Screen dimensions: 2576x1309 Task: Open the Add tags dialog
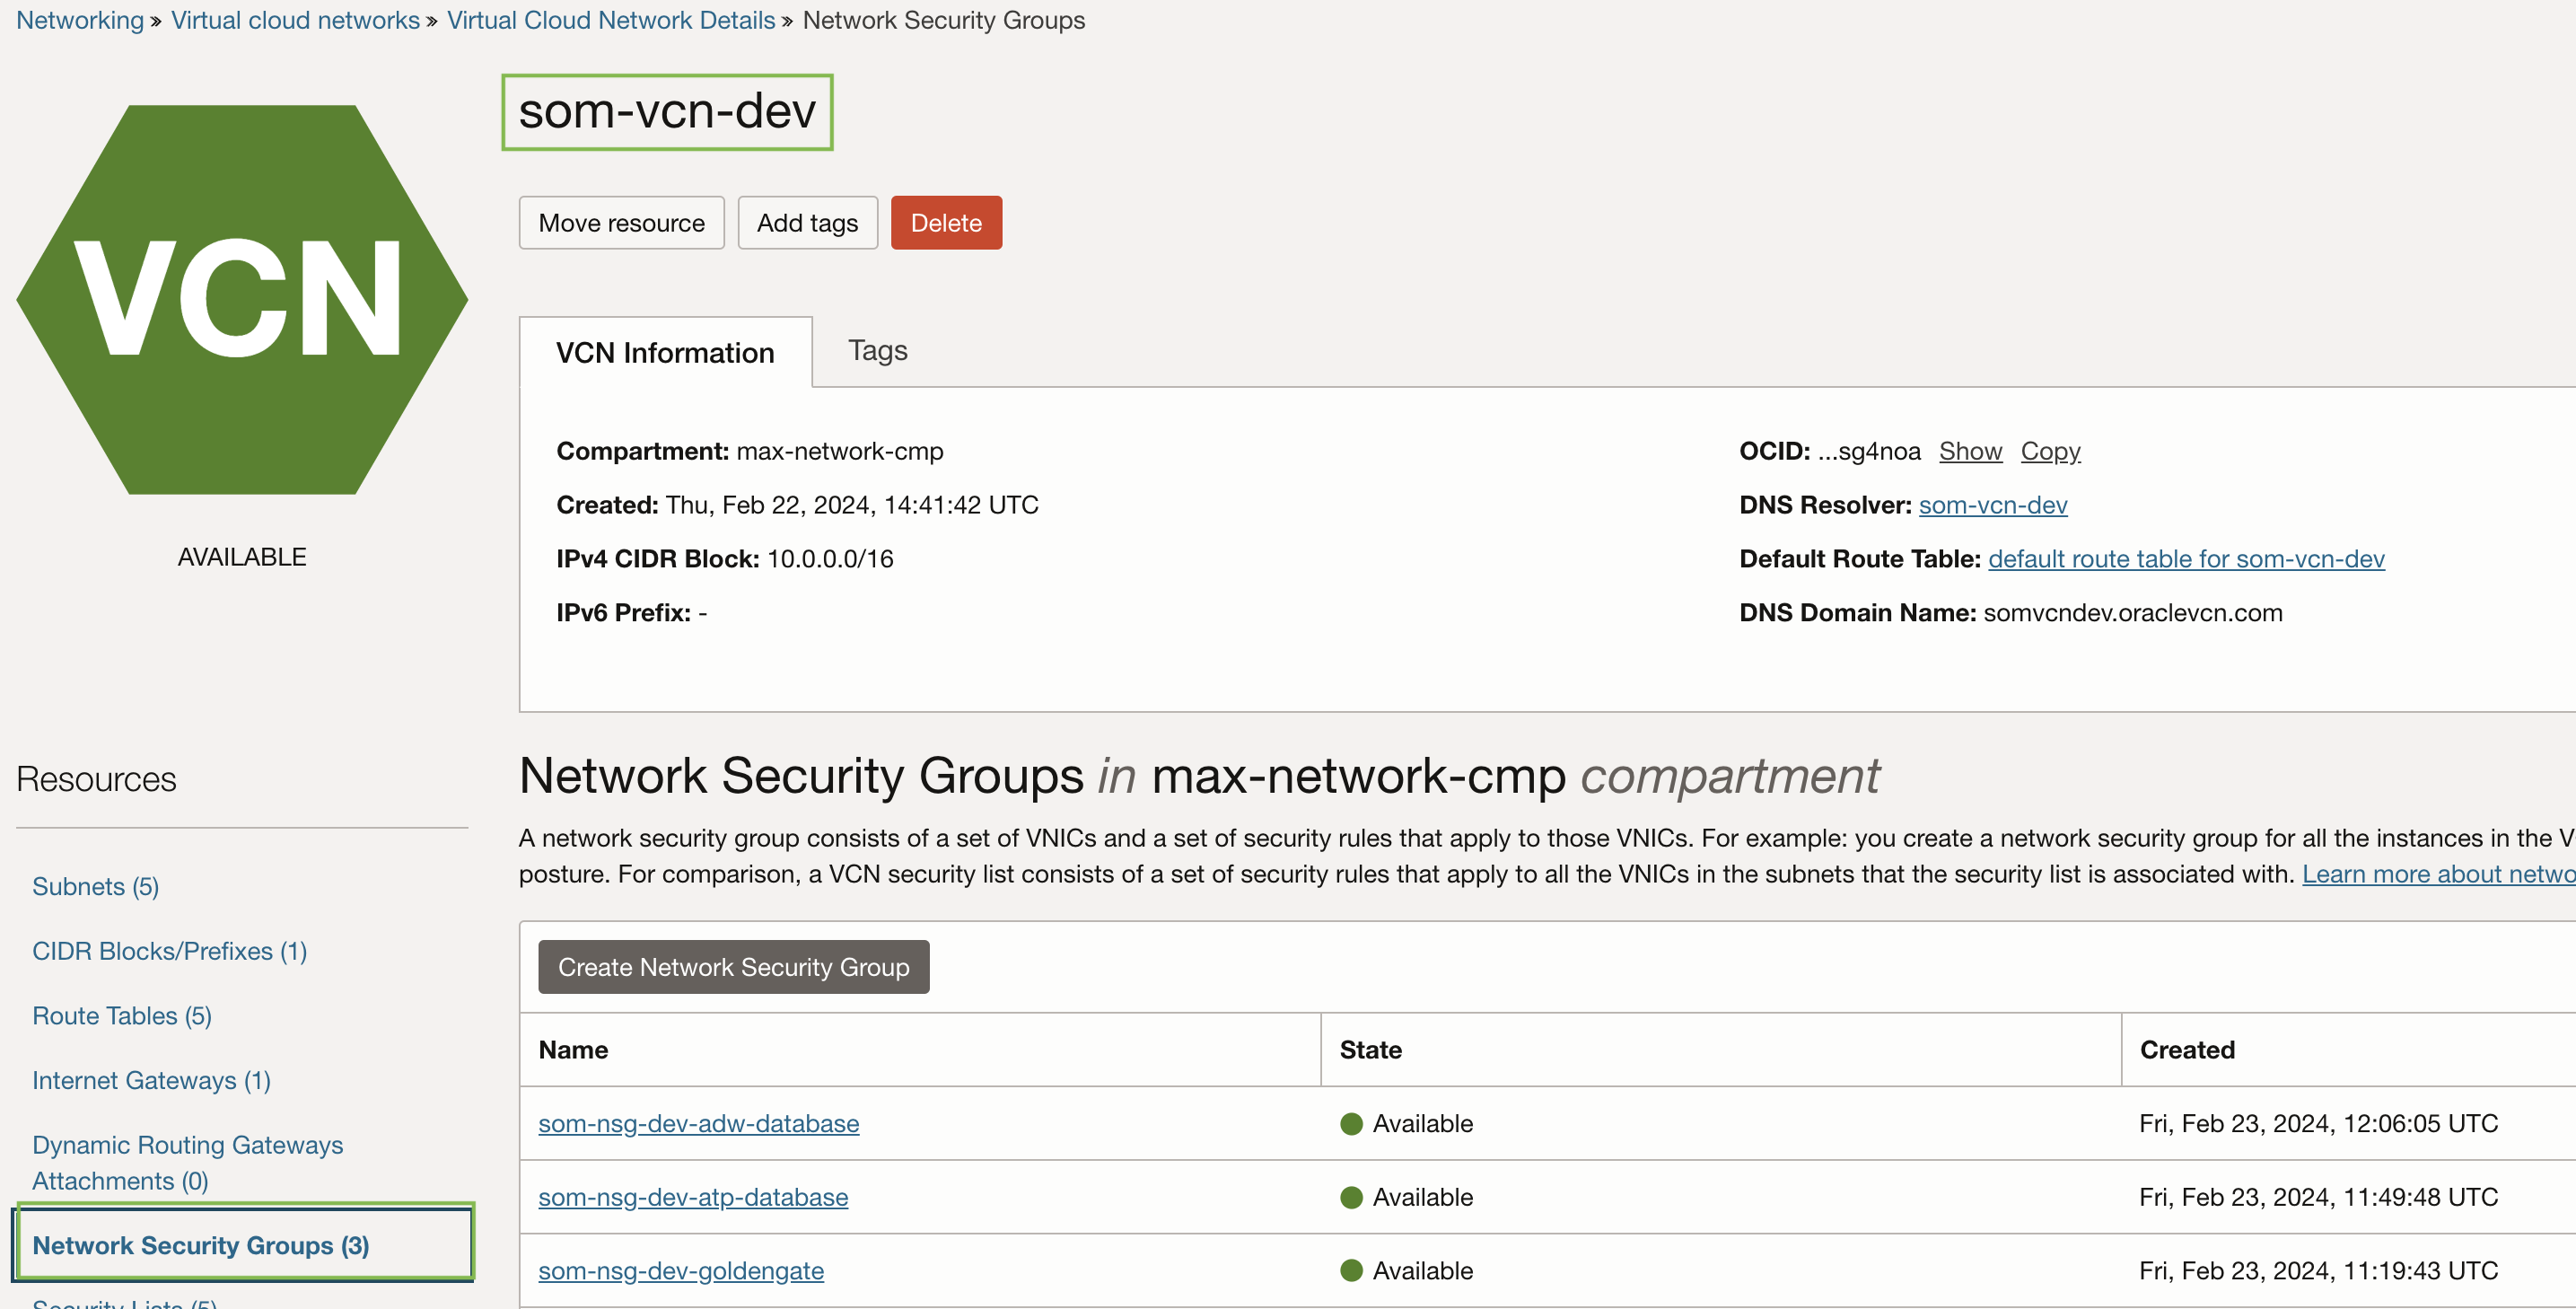(x=807, y=222)
